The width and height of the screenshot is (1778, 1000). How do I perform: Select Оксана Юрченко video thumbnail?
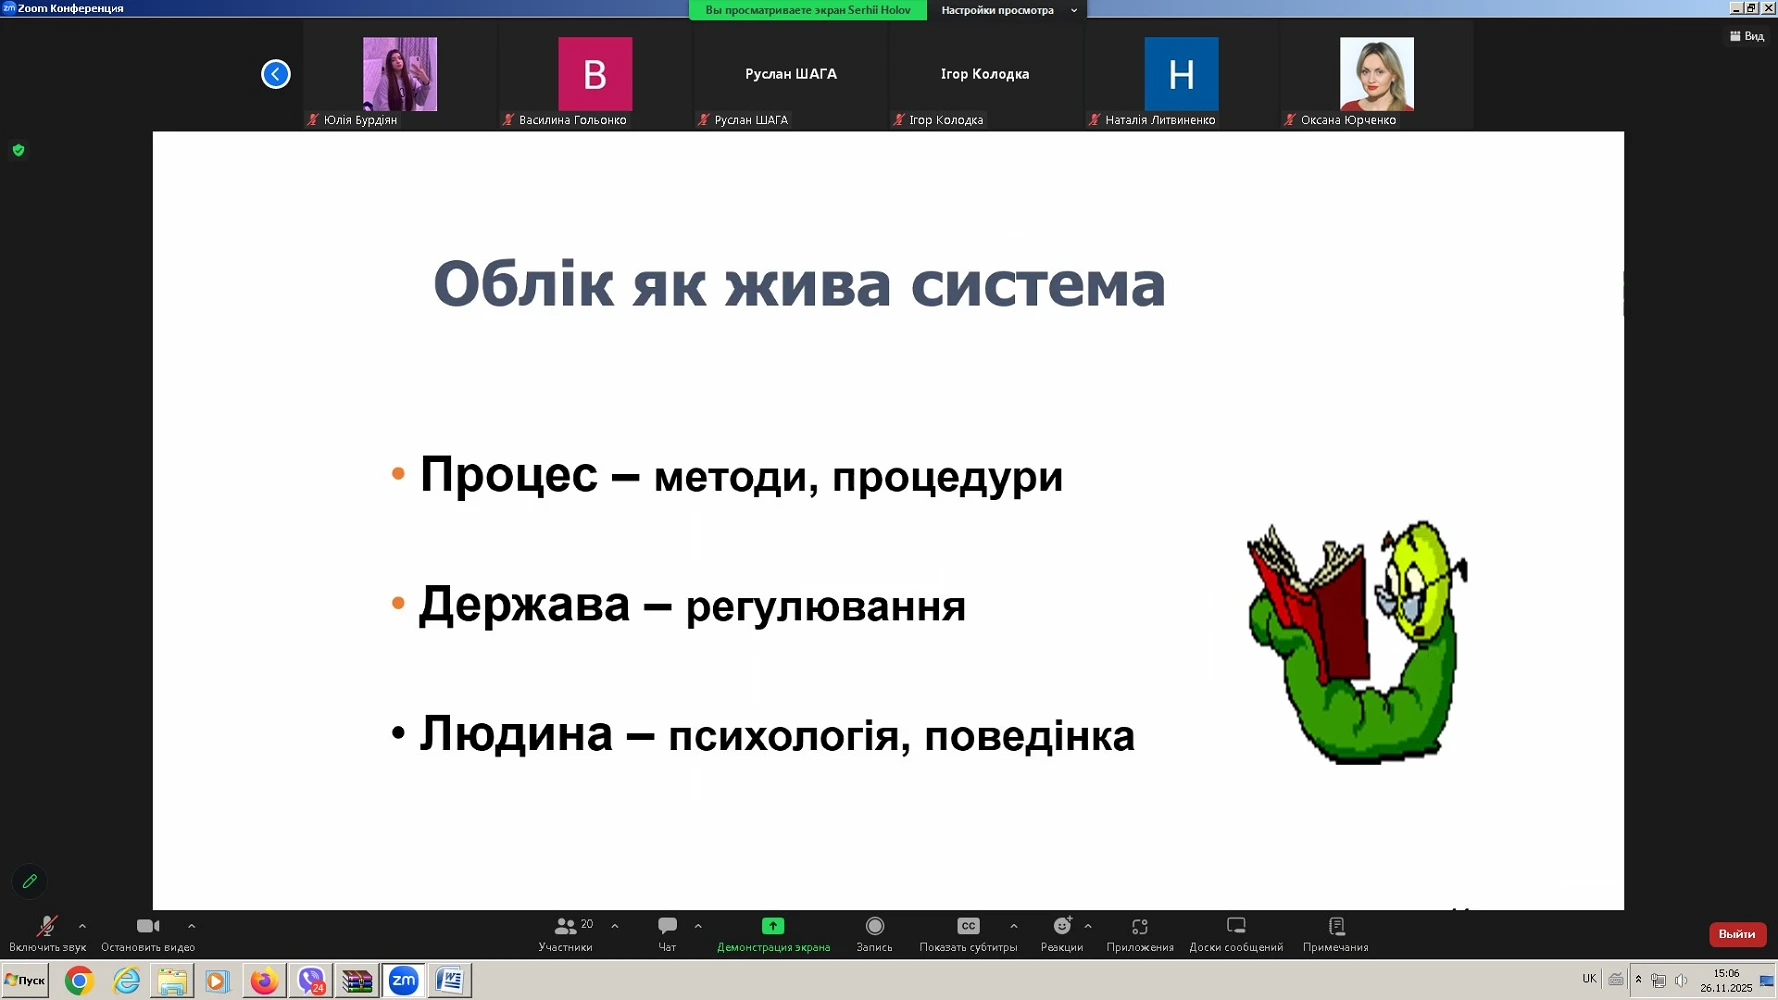coord(1376,75)
